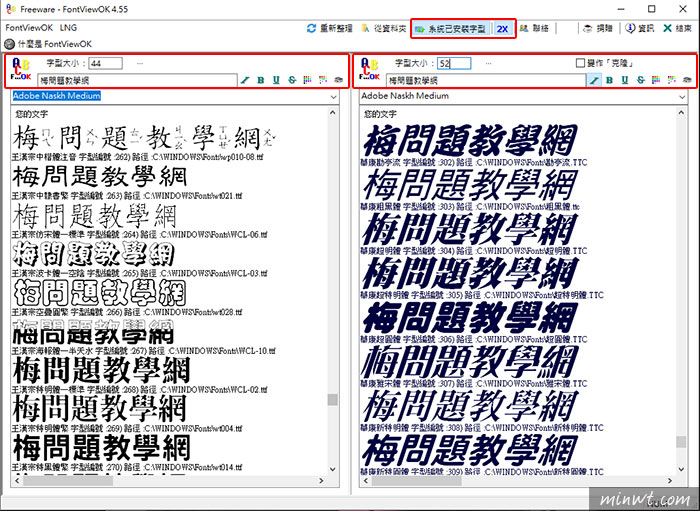The height and width of the screenshot is (511, 700).
Task: Click the right sample text field
Action: pos(486,81)
